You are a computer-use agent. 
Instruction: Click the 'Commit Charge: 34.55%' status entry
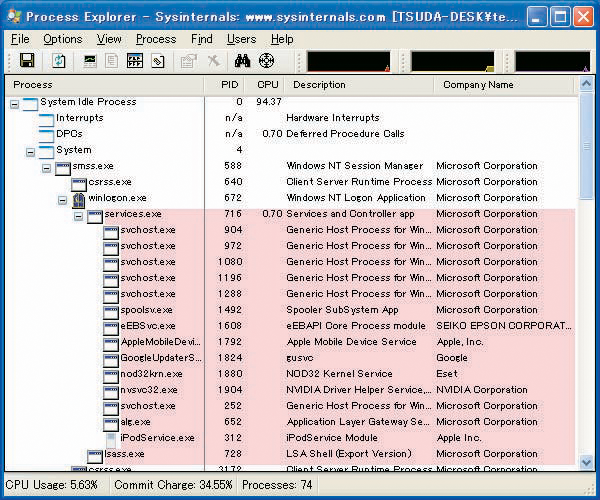[x=173, y=485]
